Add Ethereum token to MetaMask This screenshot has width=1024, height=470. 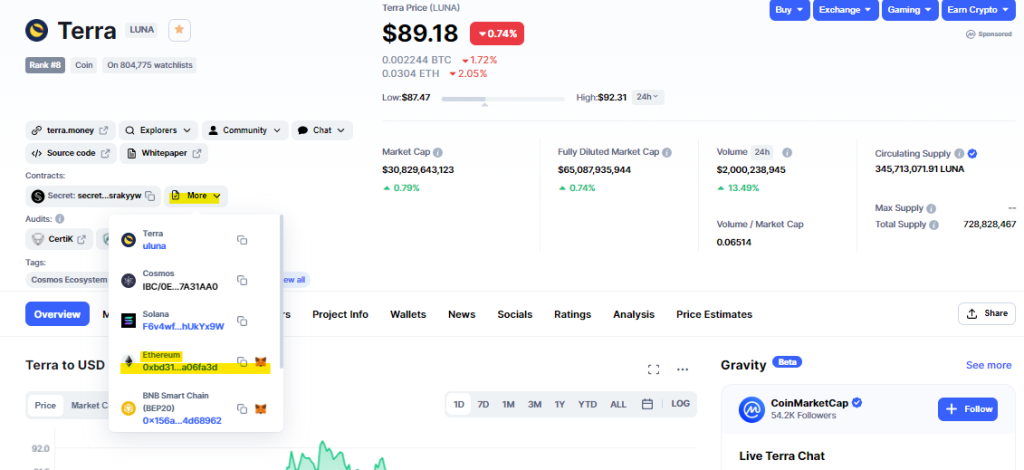click(261, 362)
